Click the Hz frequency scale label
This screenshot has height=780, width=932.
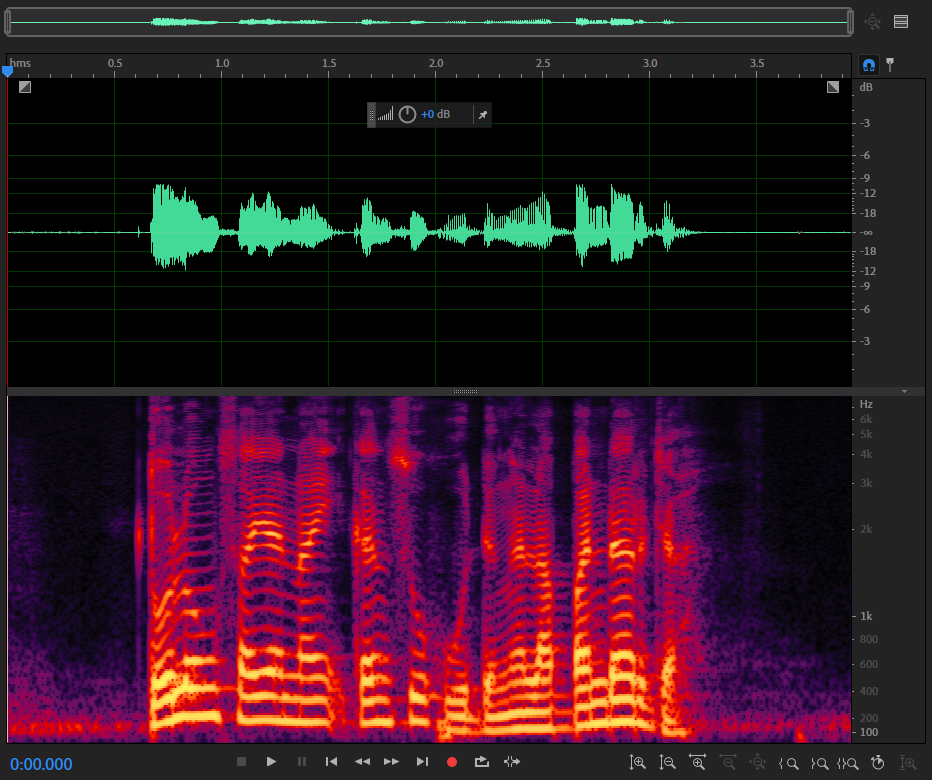pyautogui.click(x=866, y=404)
